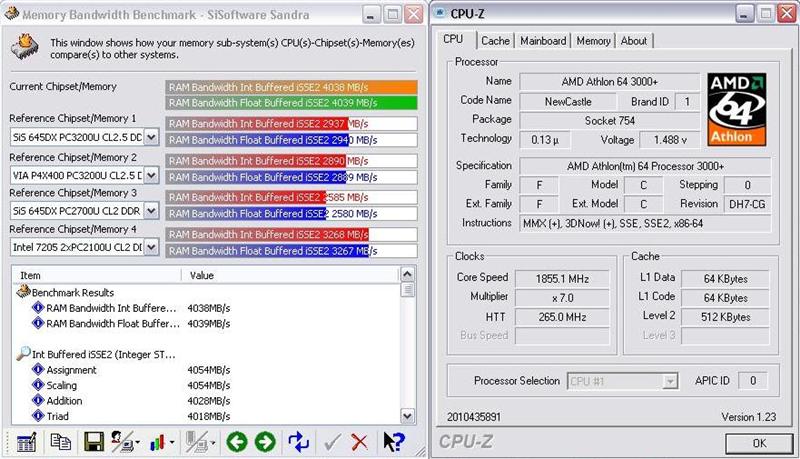Viewport: 800px width, 459px height.
Task: Open the Reference Chipset/Memory 4 dropdown
Action: click(x=151, y=245)
